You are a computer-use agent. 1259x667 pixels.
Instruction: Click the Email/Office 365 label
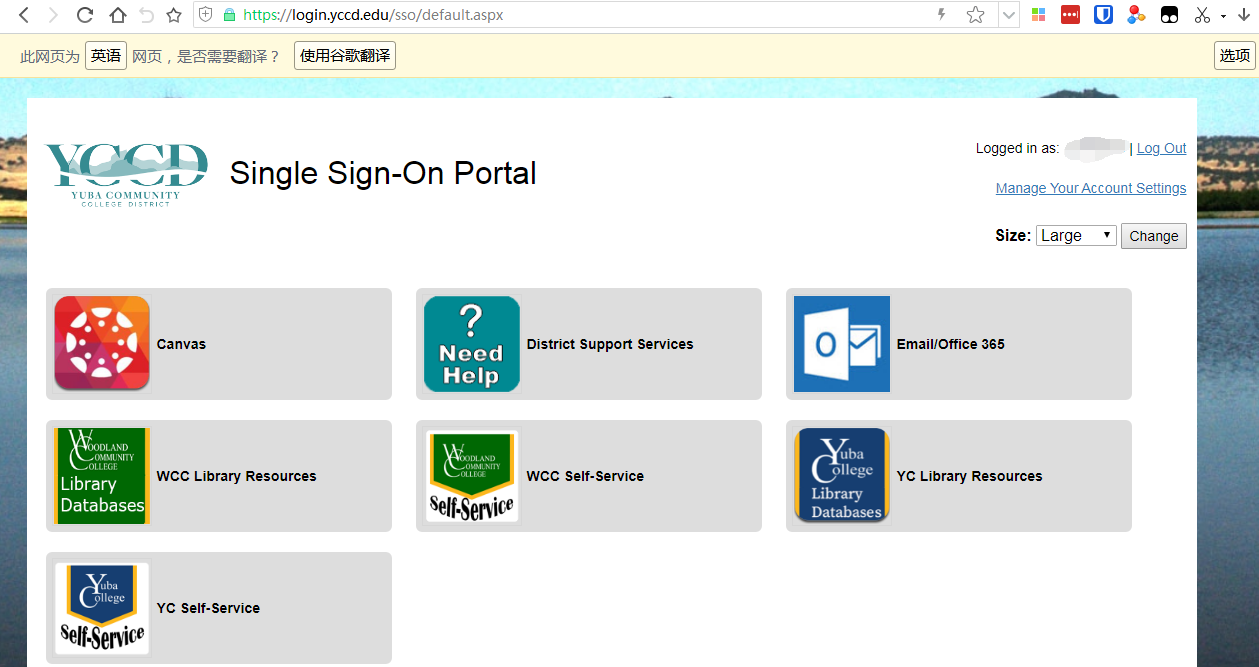951,344
